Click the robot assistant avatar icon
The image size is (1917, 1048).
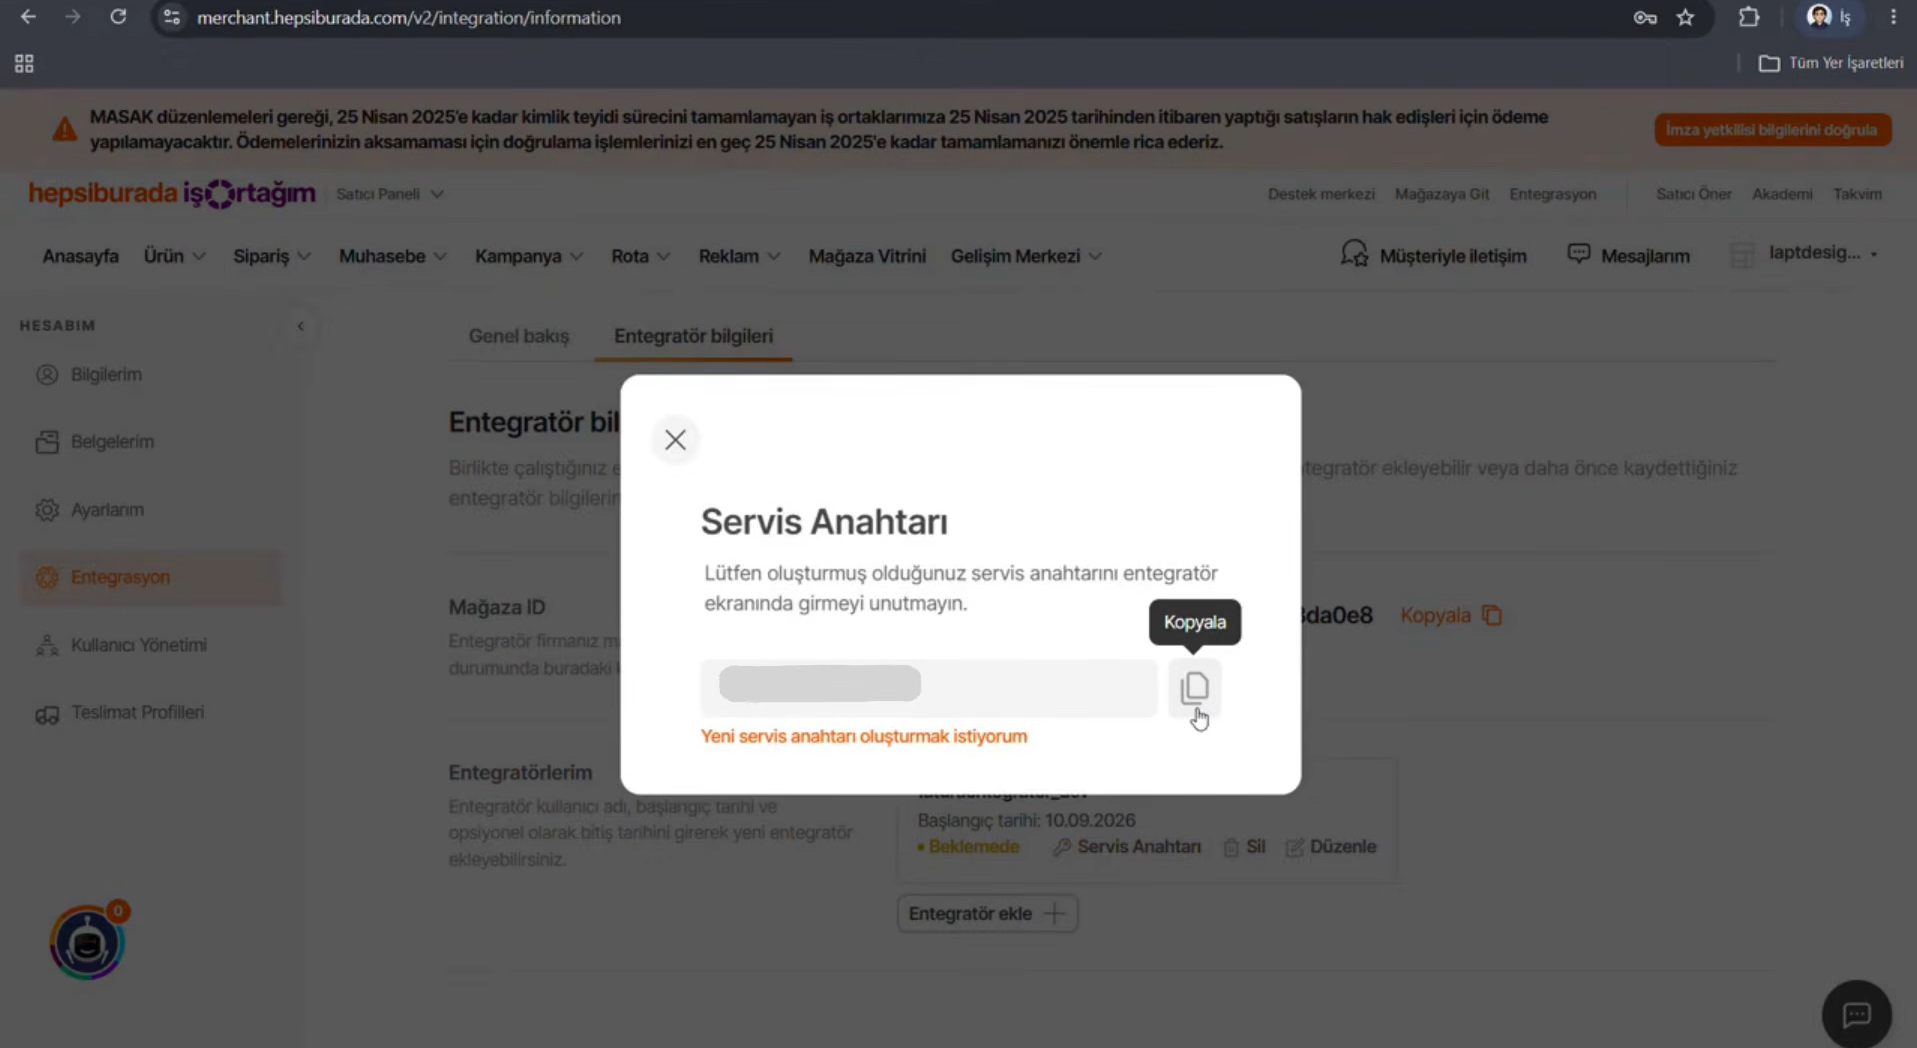coord(87,942)
